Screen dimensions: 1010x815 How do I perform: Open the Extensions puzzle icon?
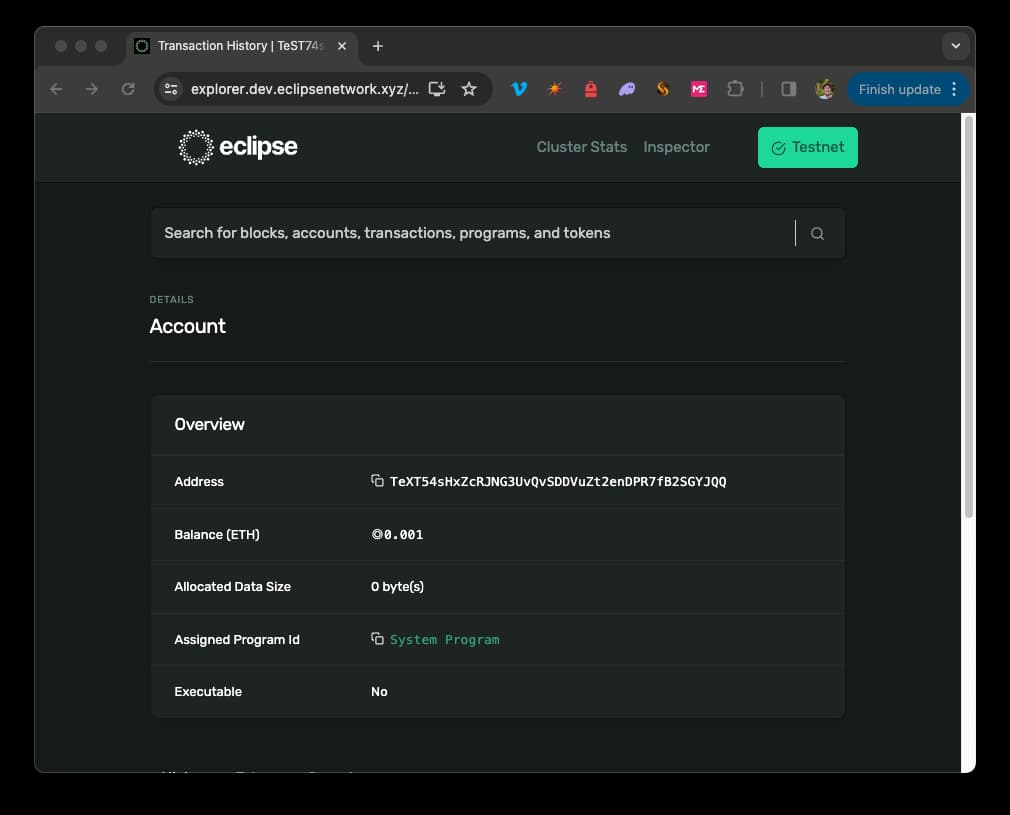(735, 89)
